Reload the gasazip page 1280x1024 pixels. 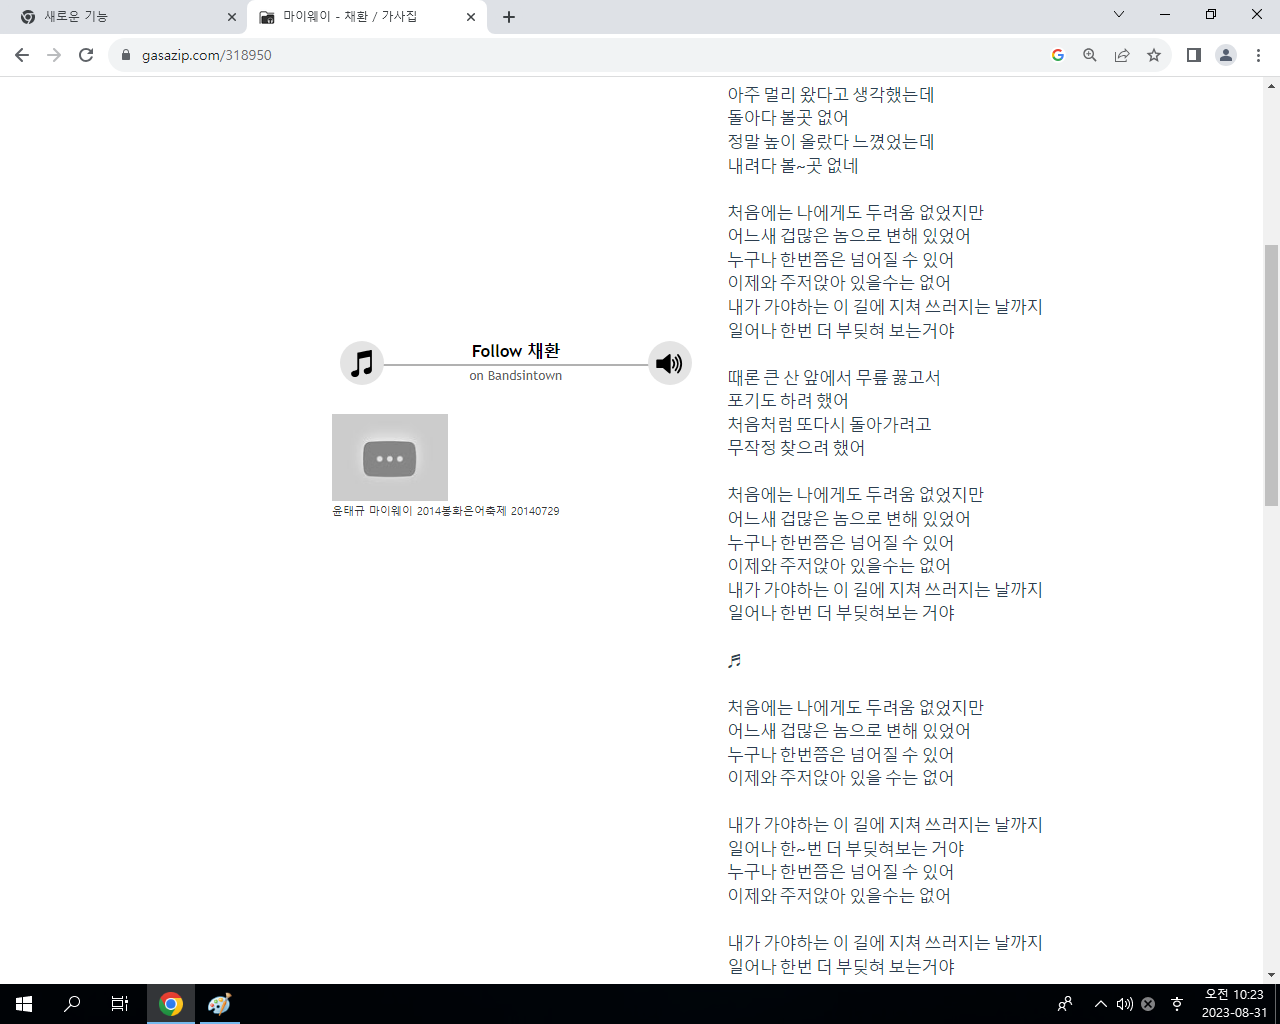click(x=86, y=55)
